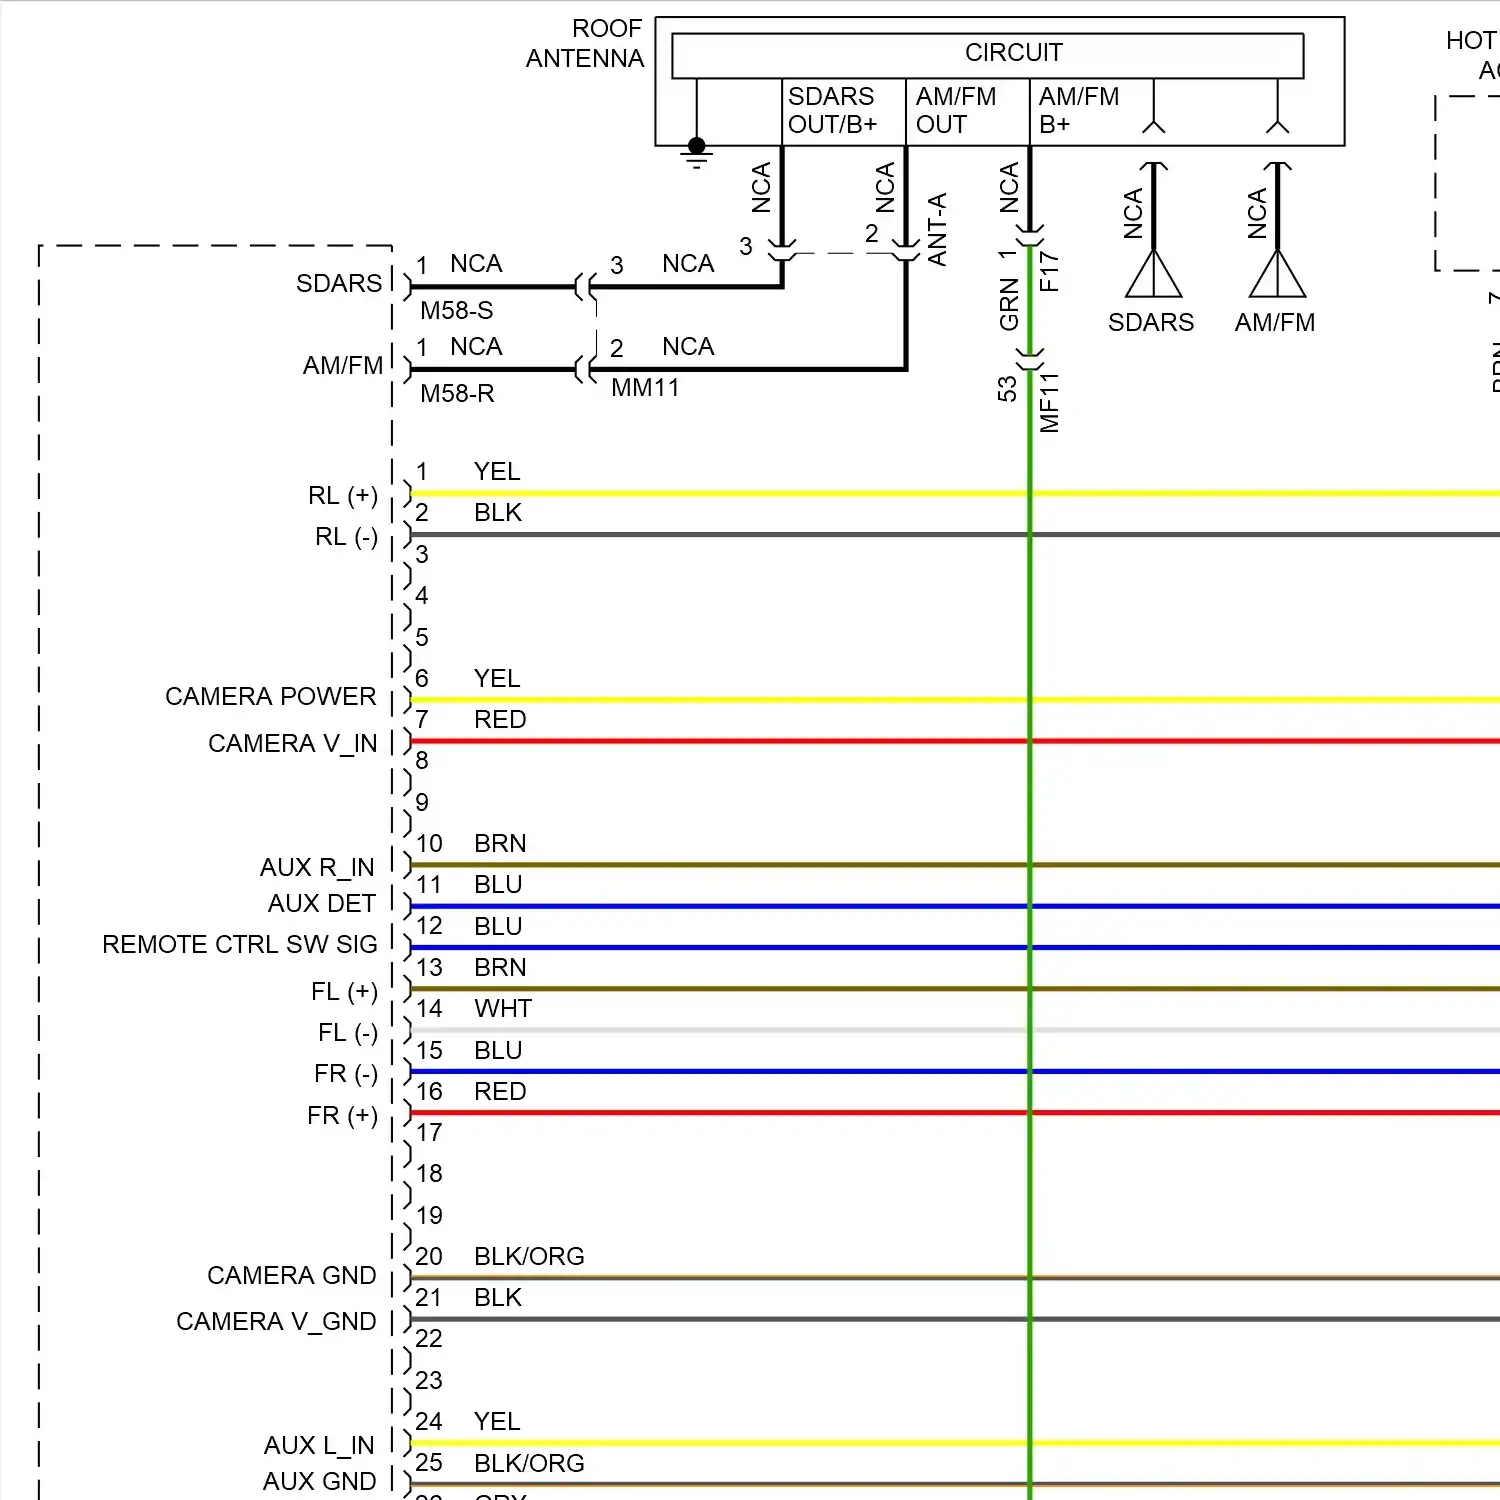Viewport: 1500px width, 1500px height.
Task: Select the F17 connector label
Action: 1049,271
